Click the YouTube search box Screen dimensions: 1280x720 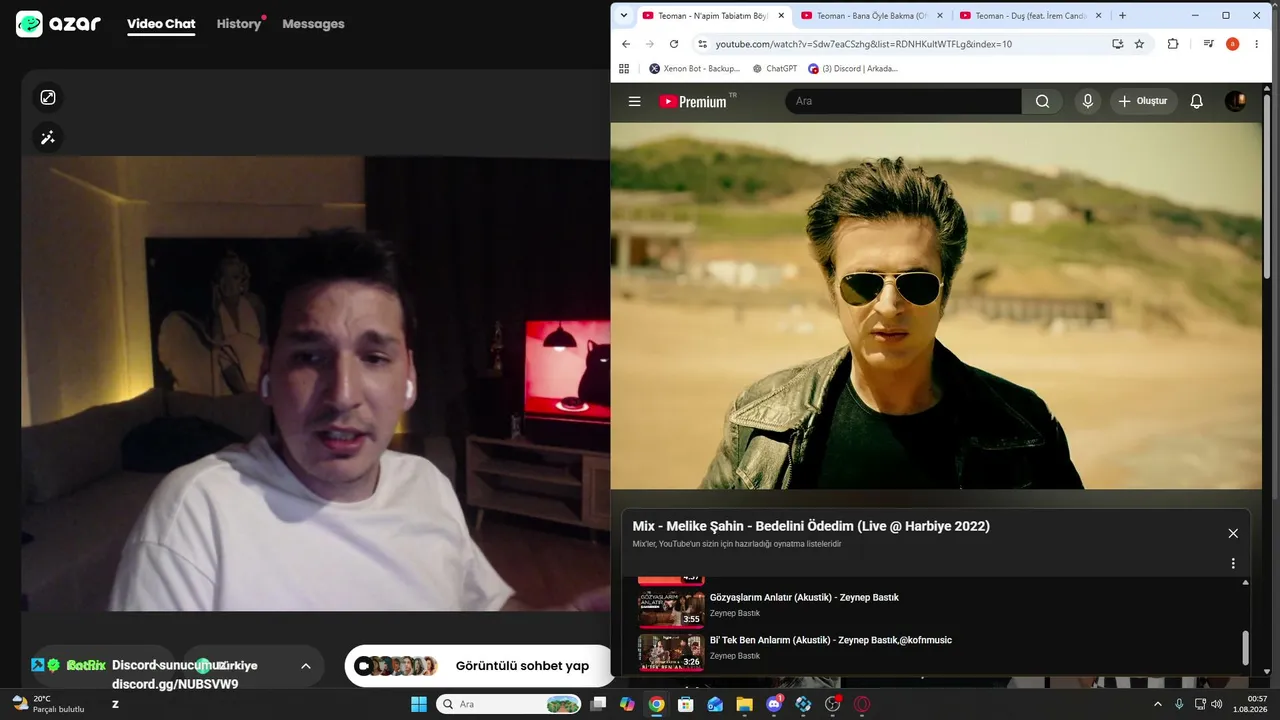[x=903, y=101]
